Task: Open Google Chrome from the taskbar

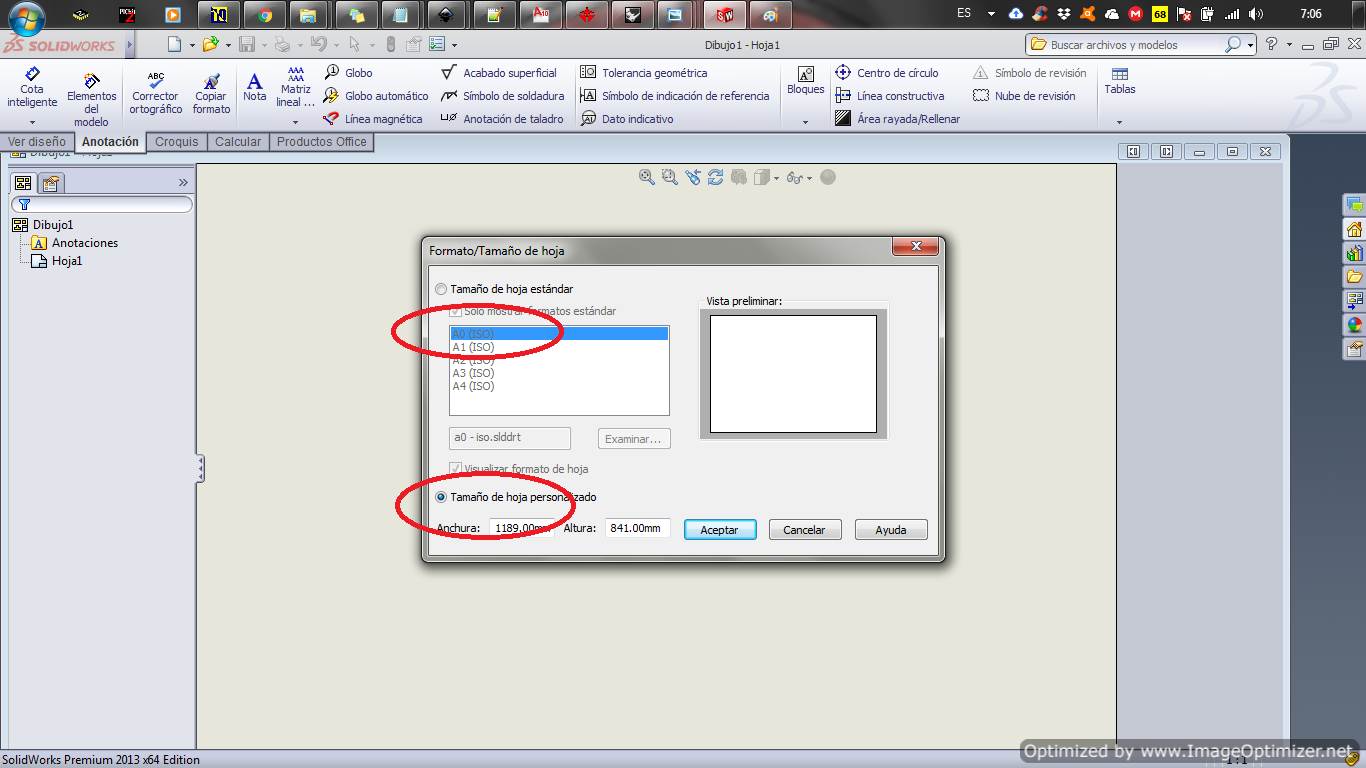Action: 264,15
